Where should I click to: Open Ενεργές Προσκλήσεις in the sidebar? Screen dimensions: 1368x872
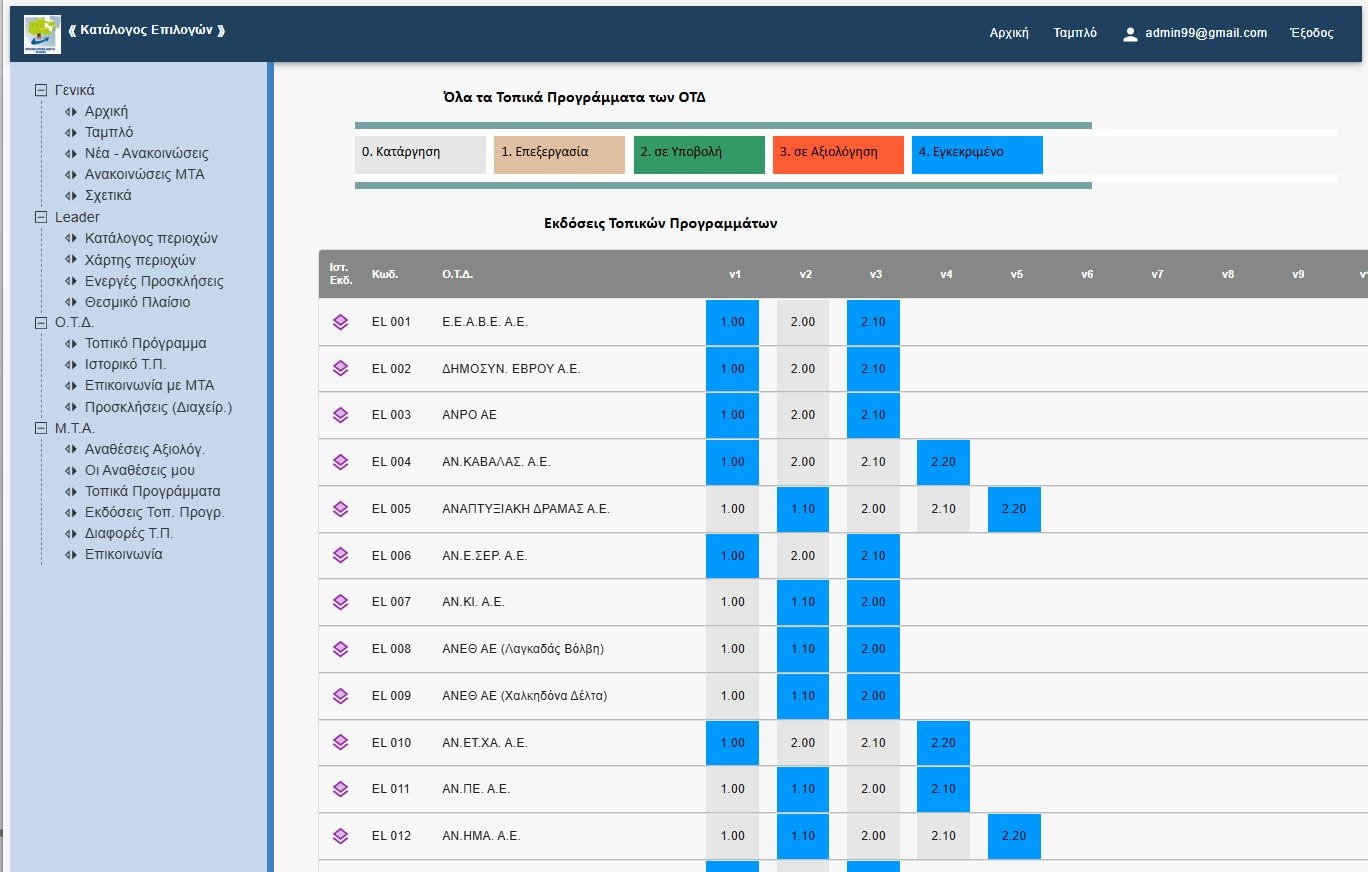click(154, 281)
